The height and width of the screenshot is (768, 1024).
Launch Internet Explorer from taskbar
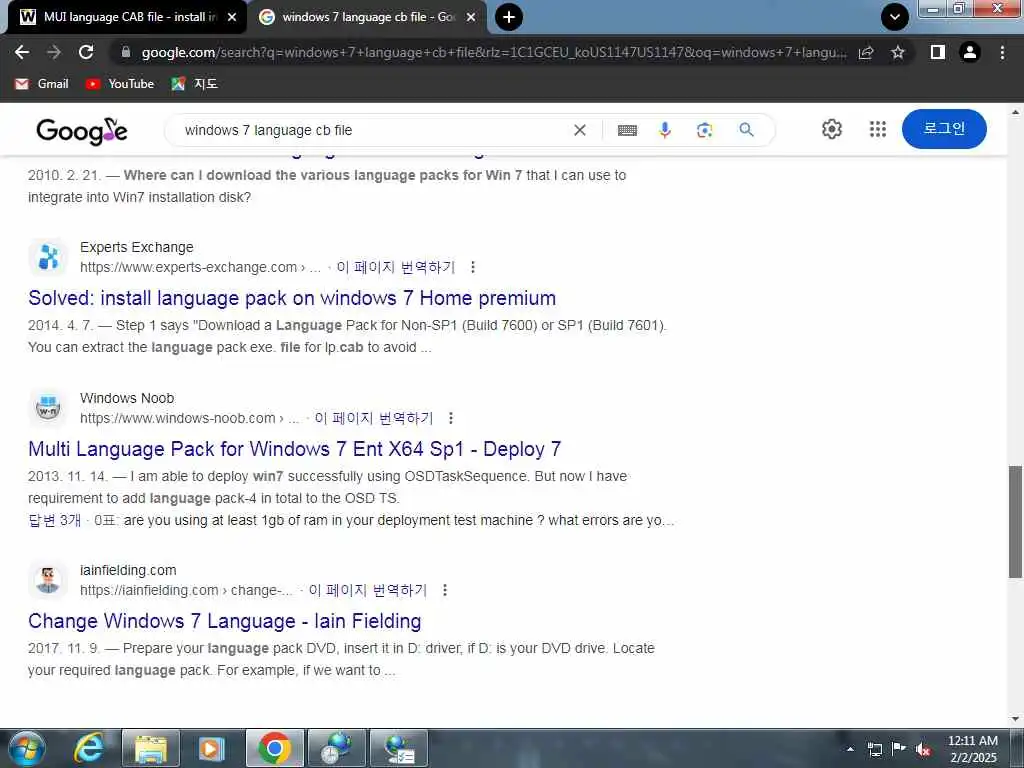pos(89,748)
